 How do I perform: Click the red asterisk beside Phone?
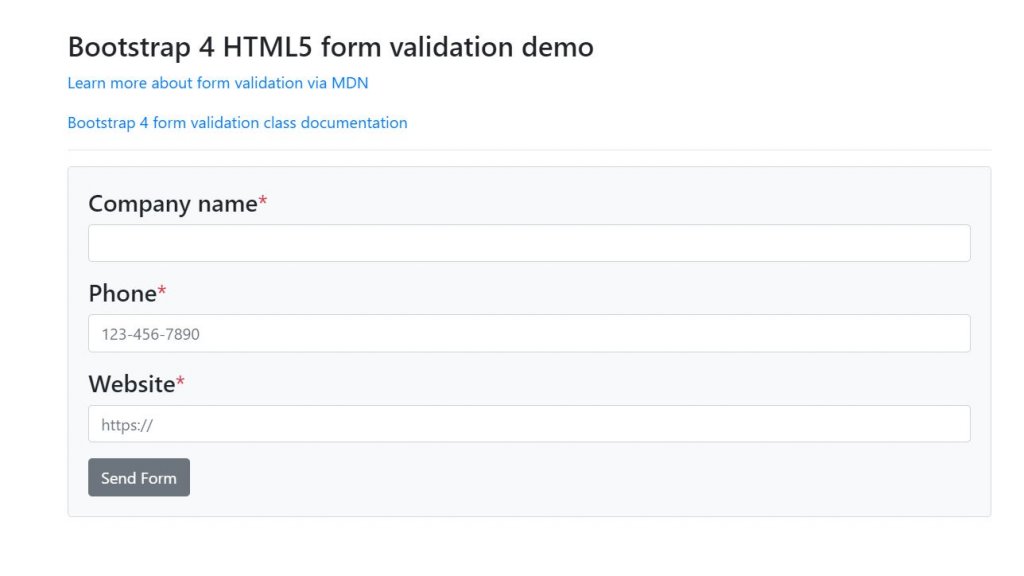[161, 288]
